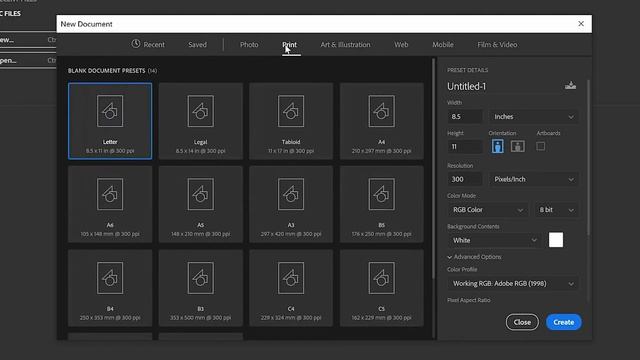Switch to the Mobile tab
The image size is (640, 360).
[x=443, y=44]
